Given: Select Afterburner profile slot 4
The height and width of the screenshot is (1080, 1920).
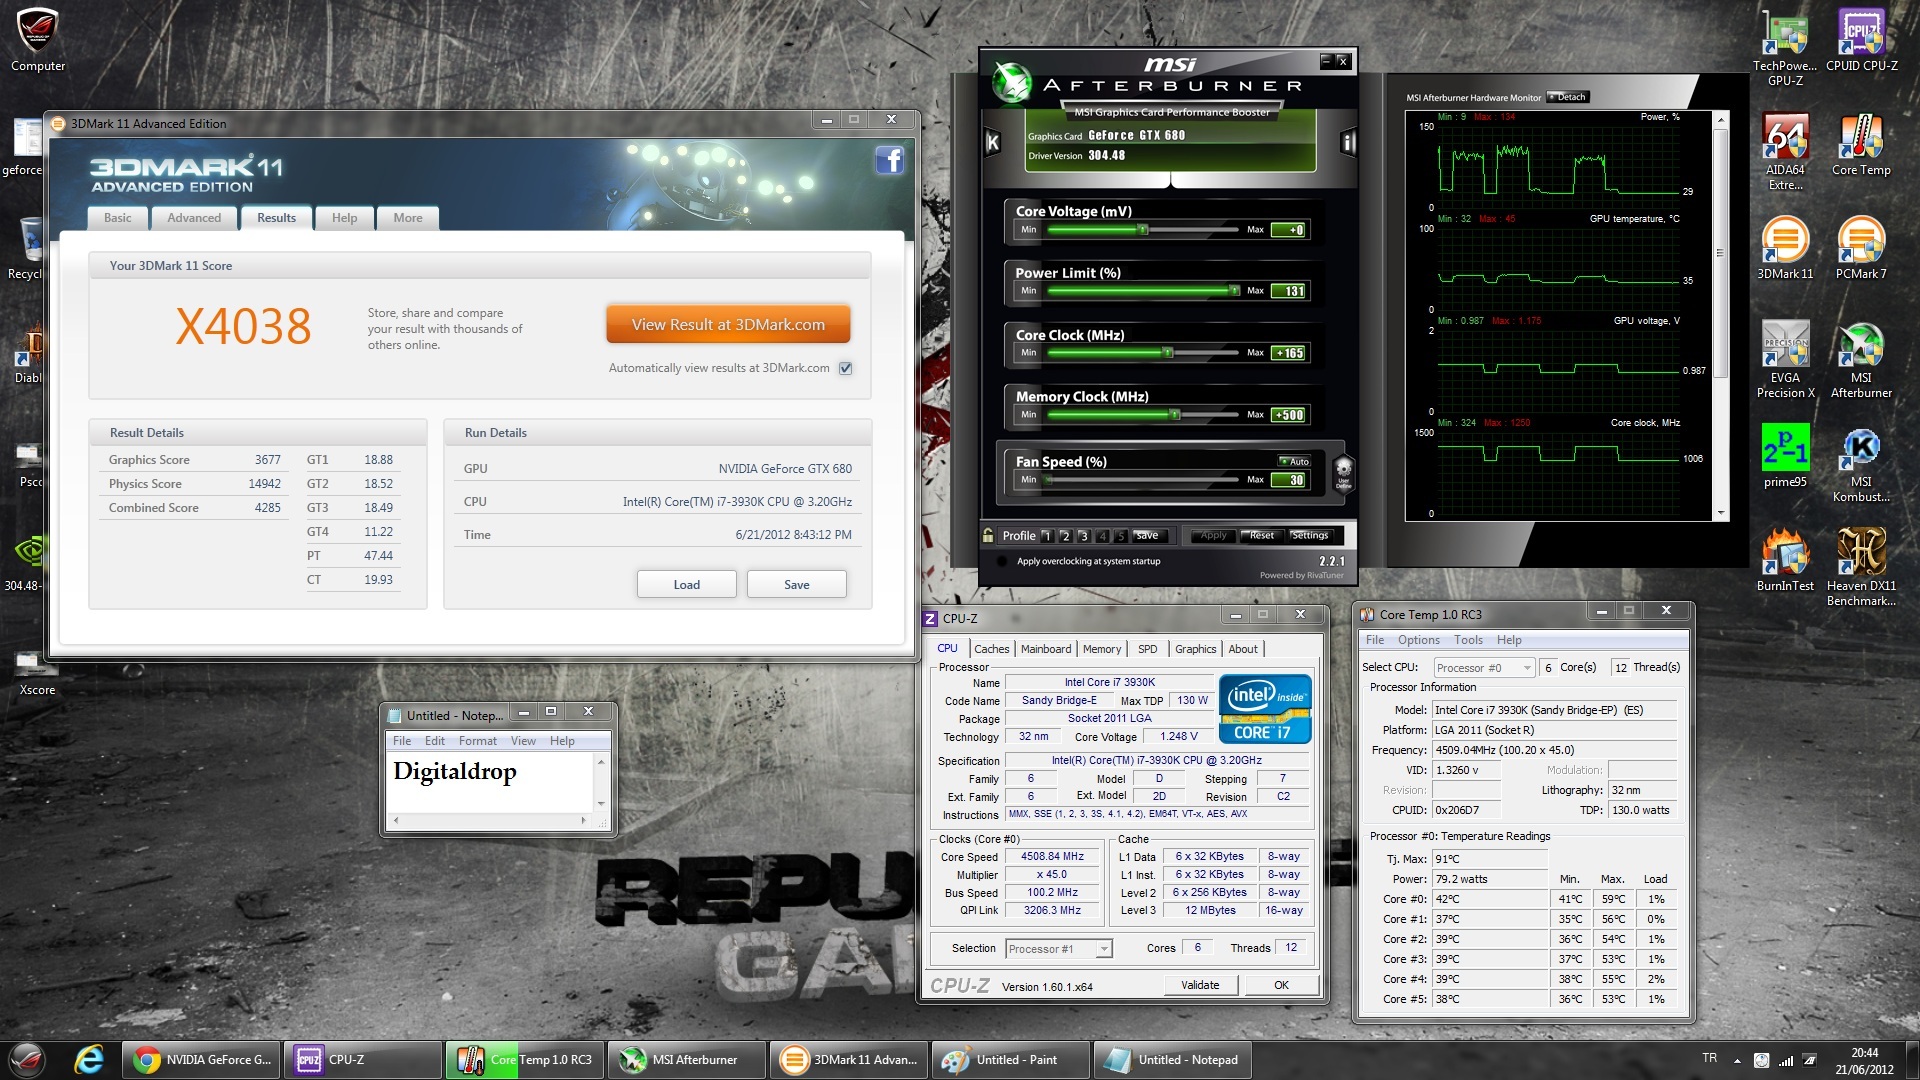Looking at the screenshot, I should pyautogui.click(x=1102, y=536).
